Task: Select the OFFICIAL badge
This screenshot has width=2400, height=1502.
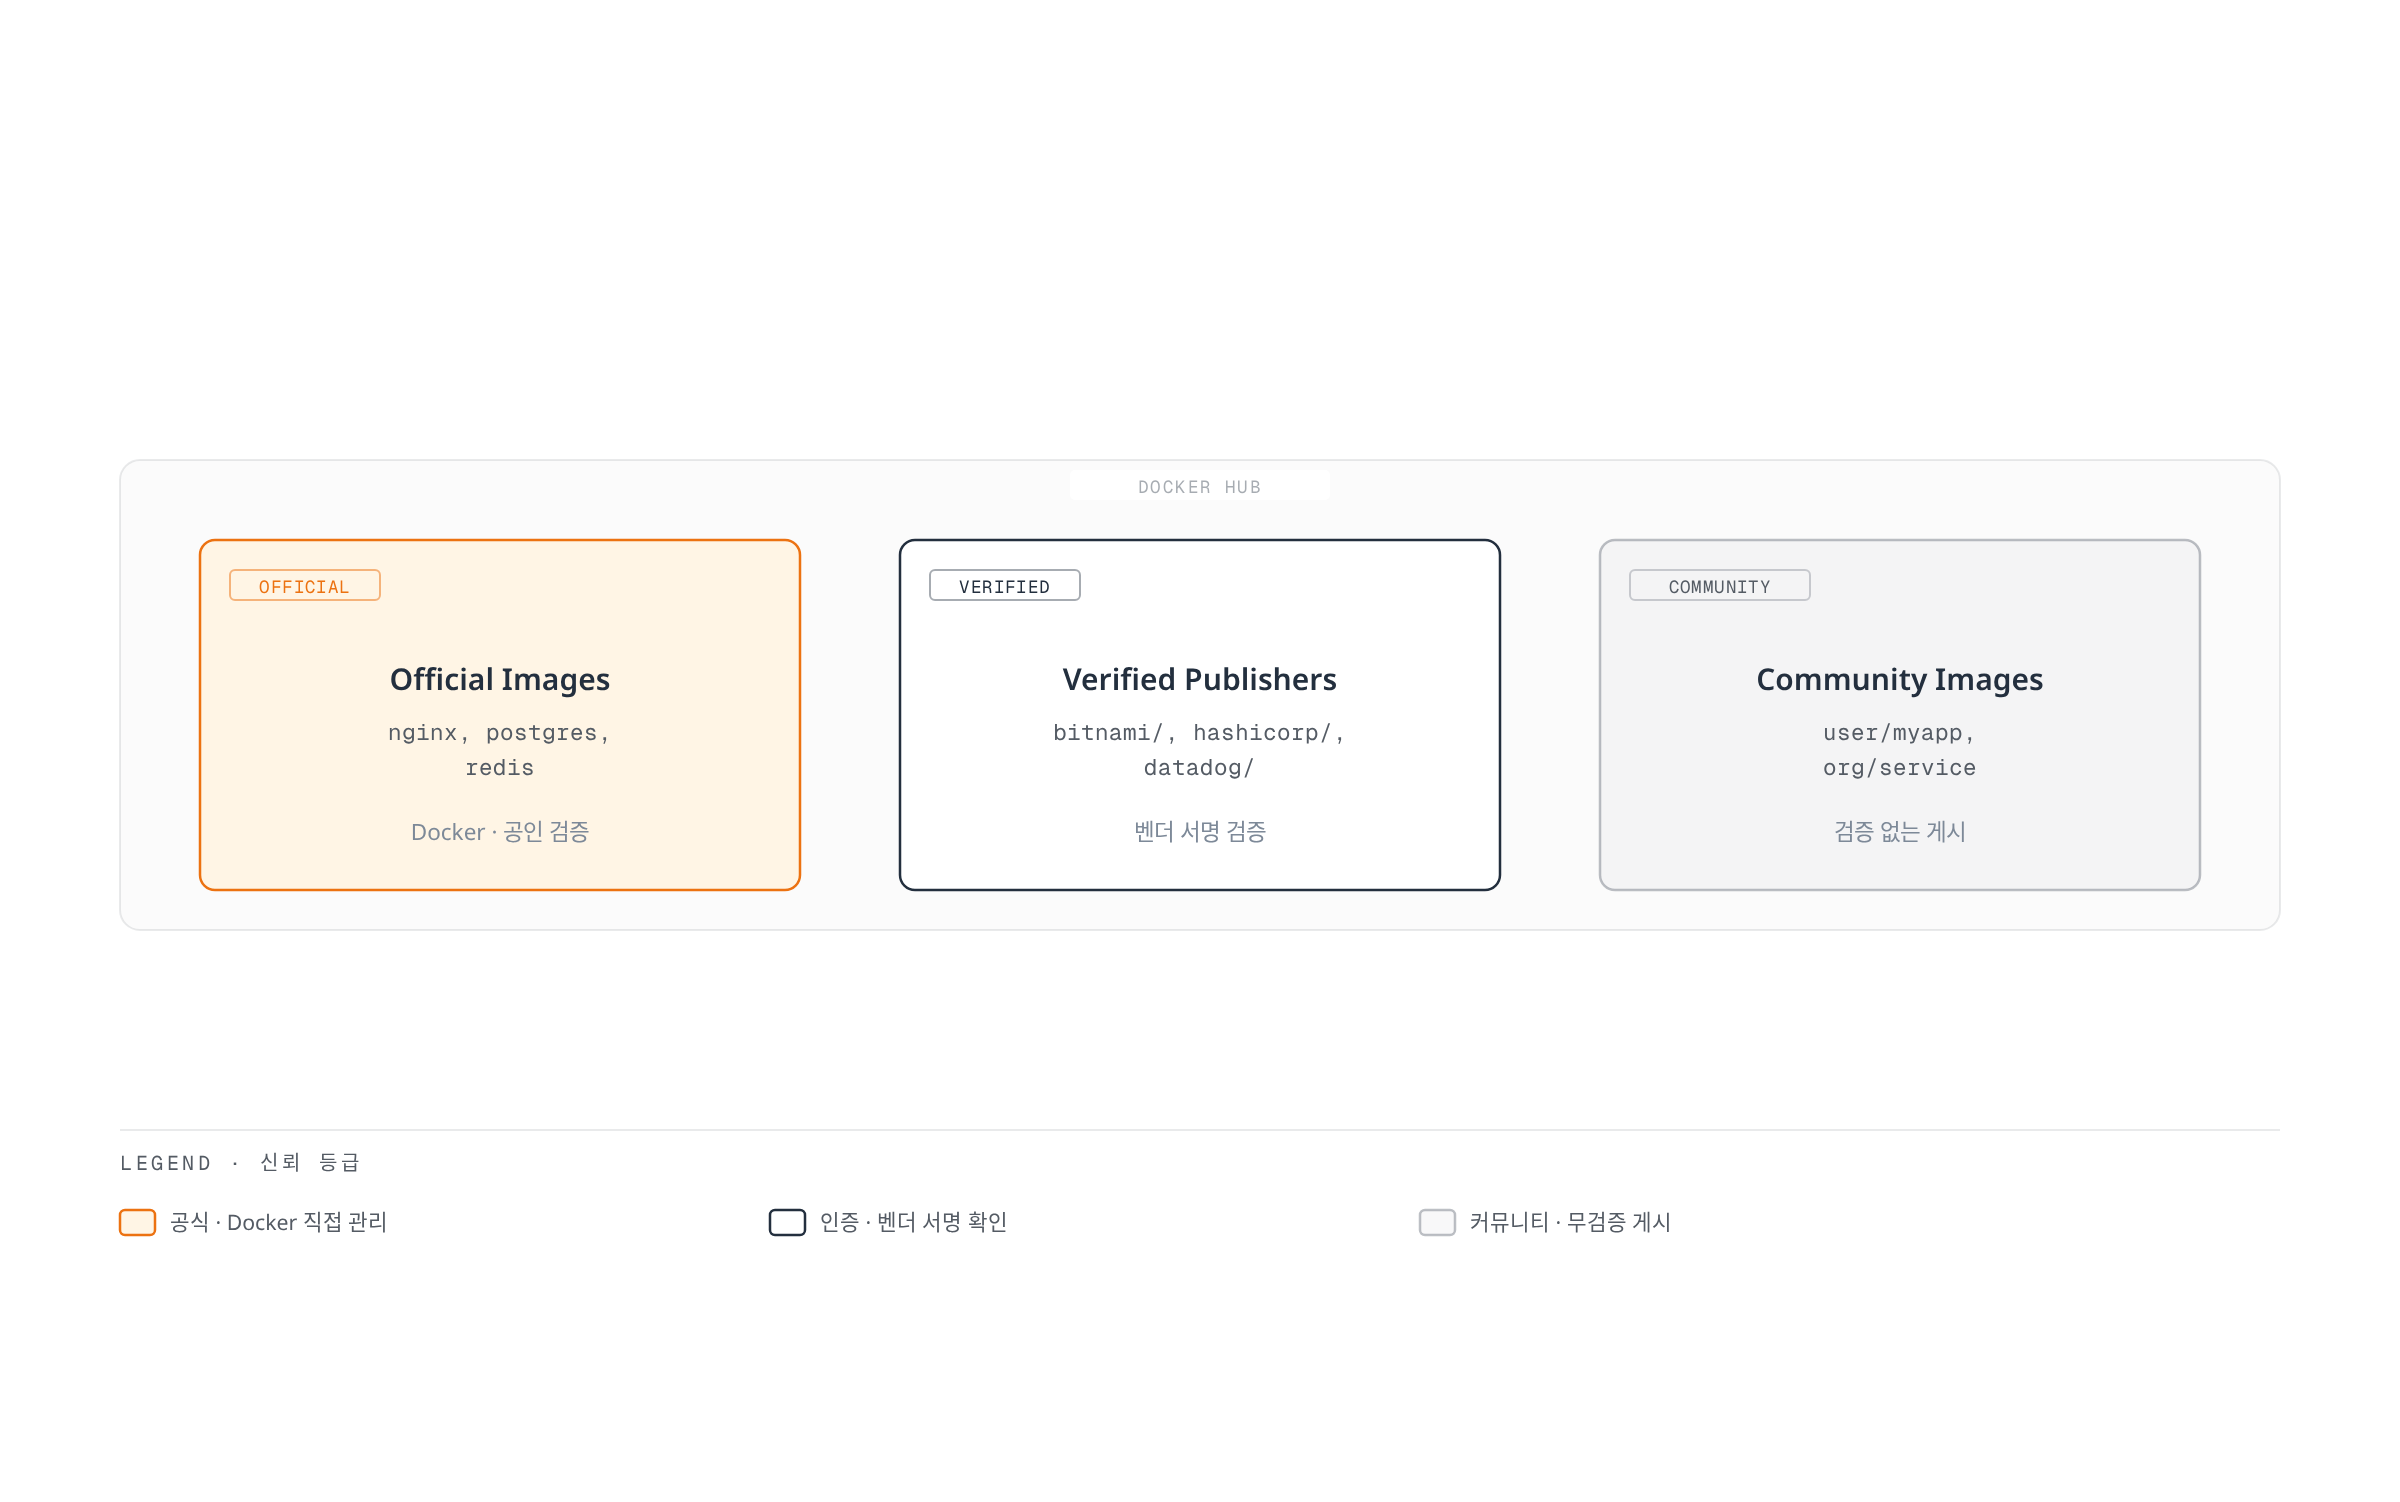Action: pyautogui.click(x=305, y=586)
